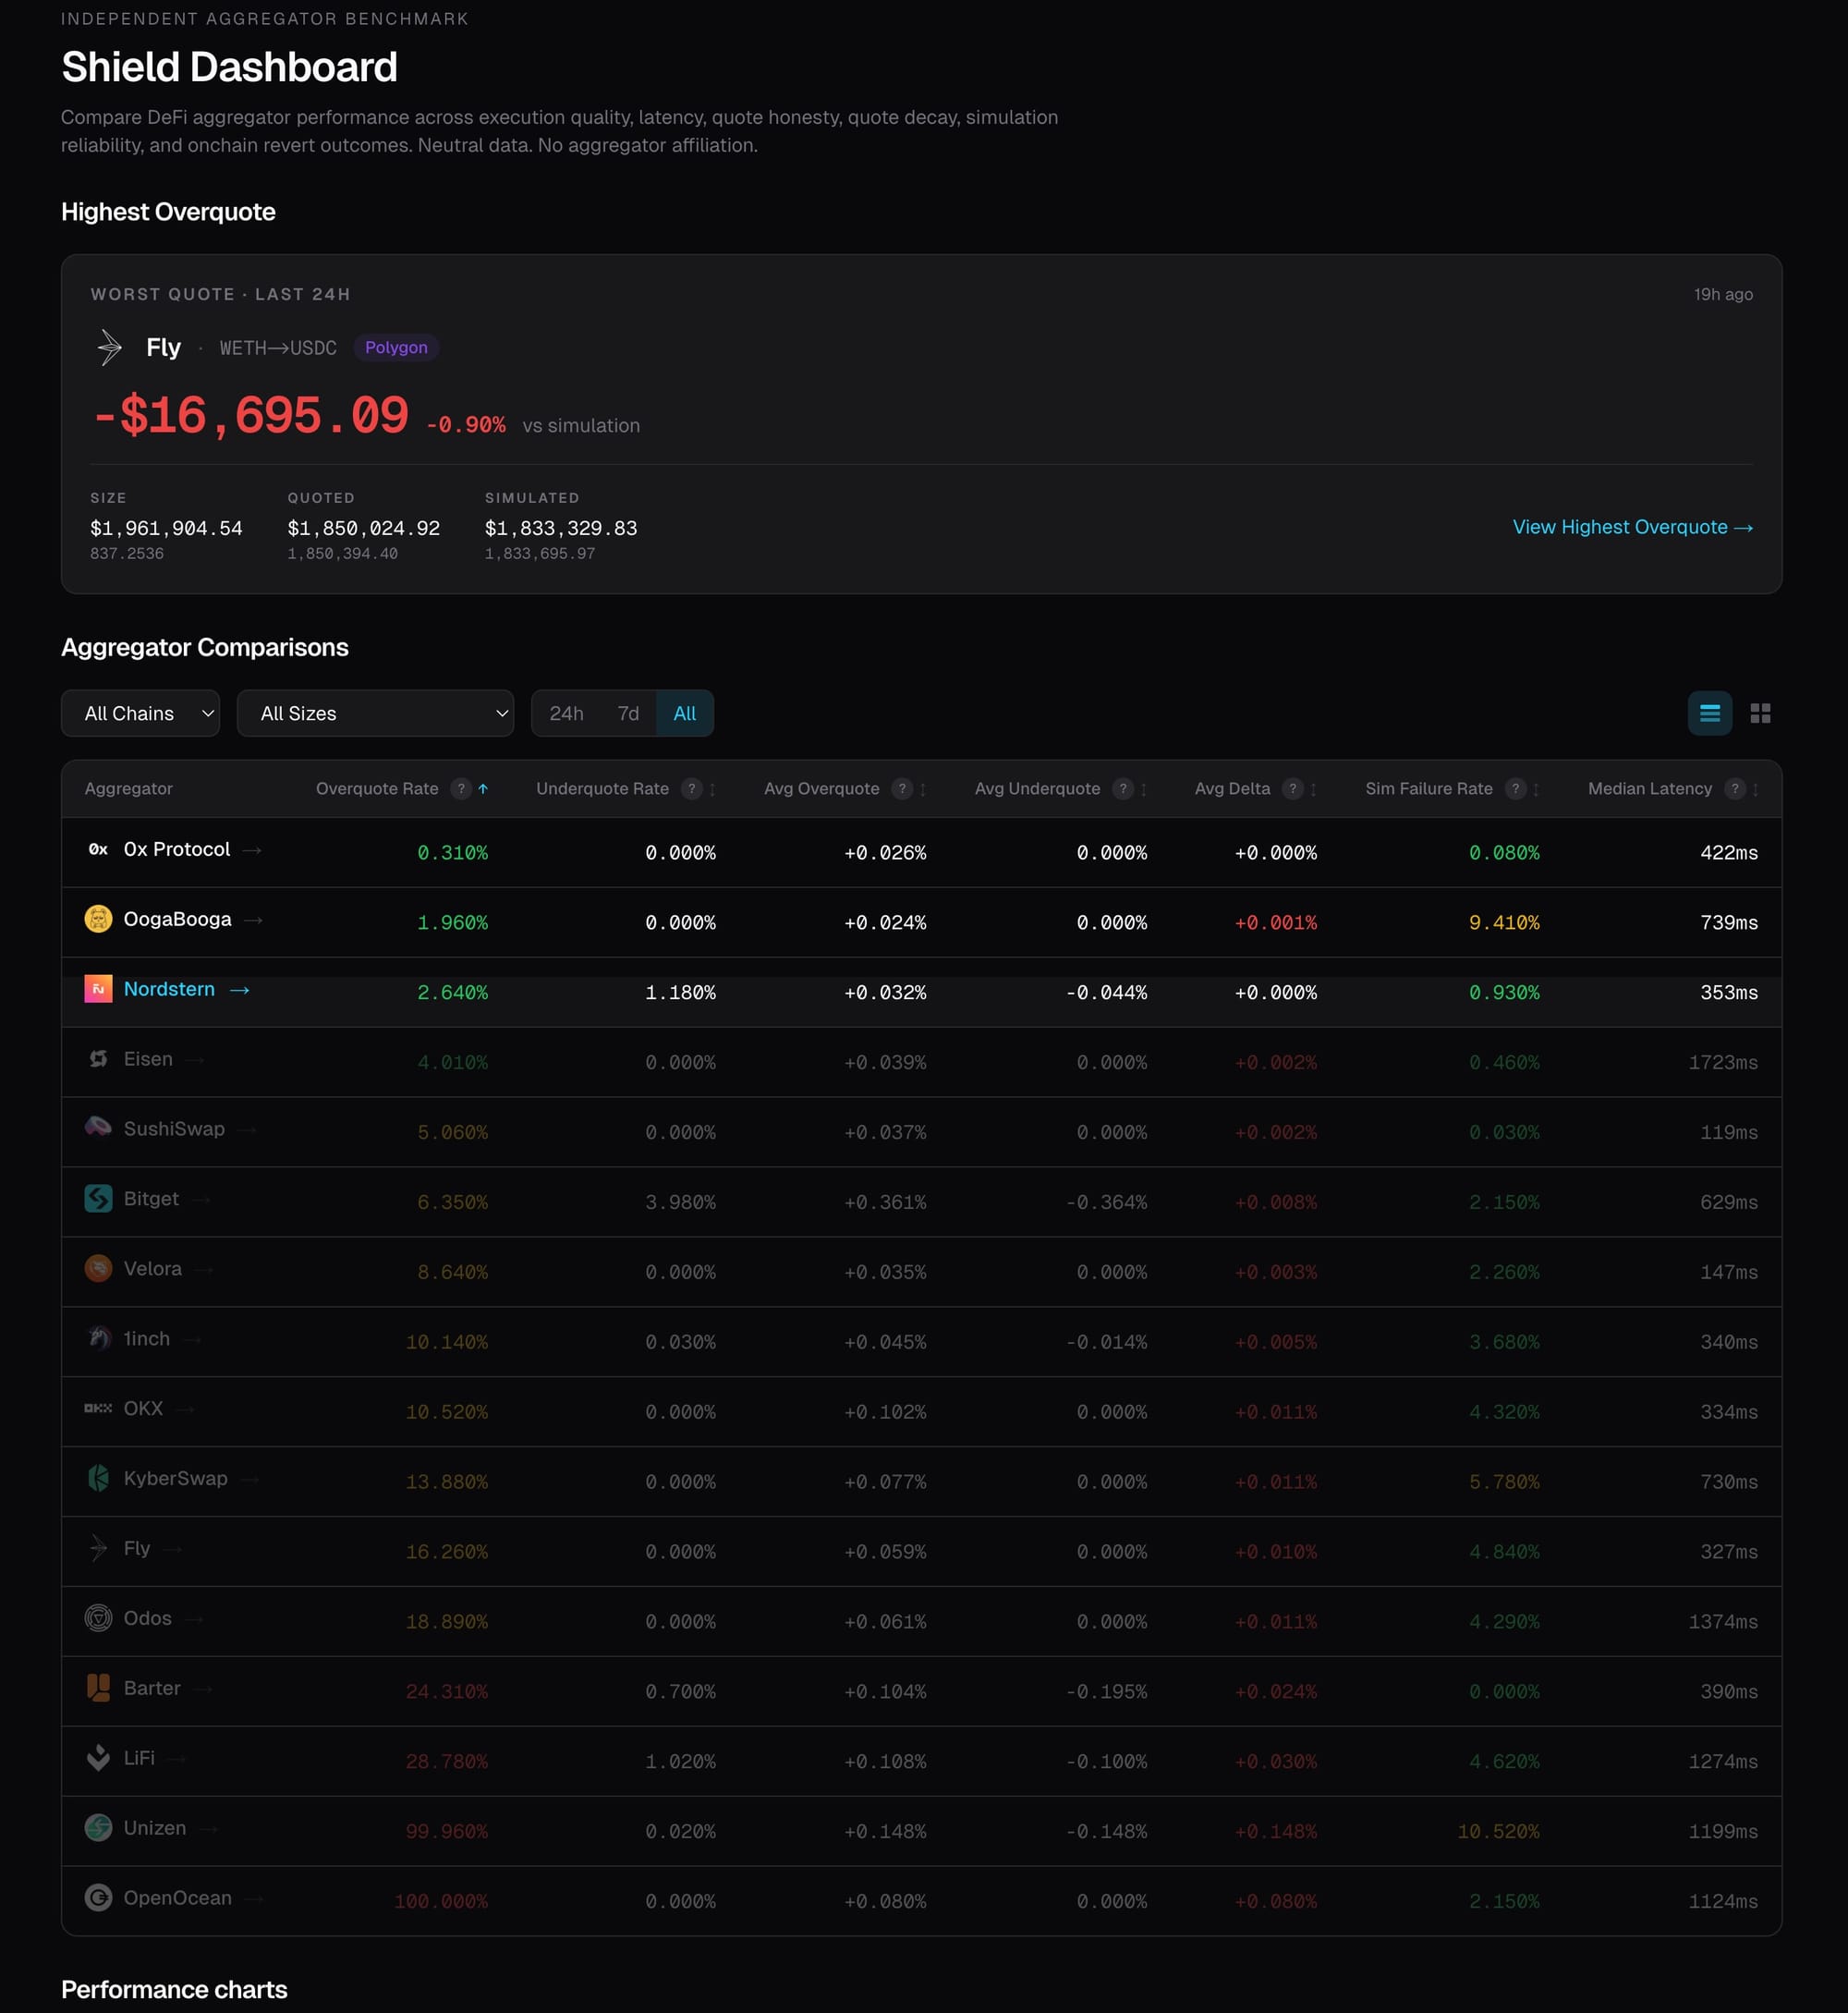Screen dimensions: 1848x2013
Task: Click the OogaBooga aggregator logo
Action: [x=98, y=918]
